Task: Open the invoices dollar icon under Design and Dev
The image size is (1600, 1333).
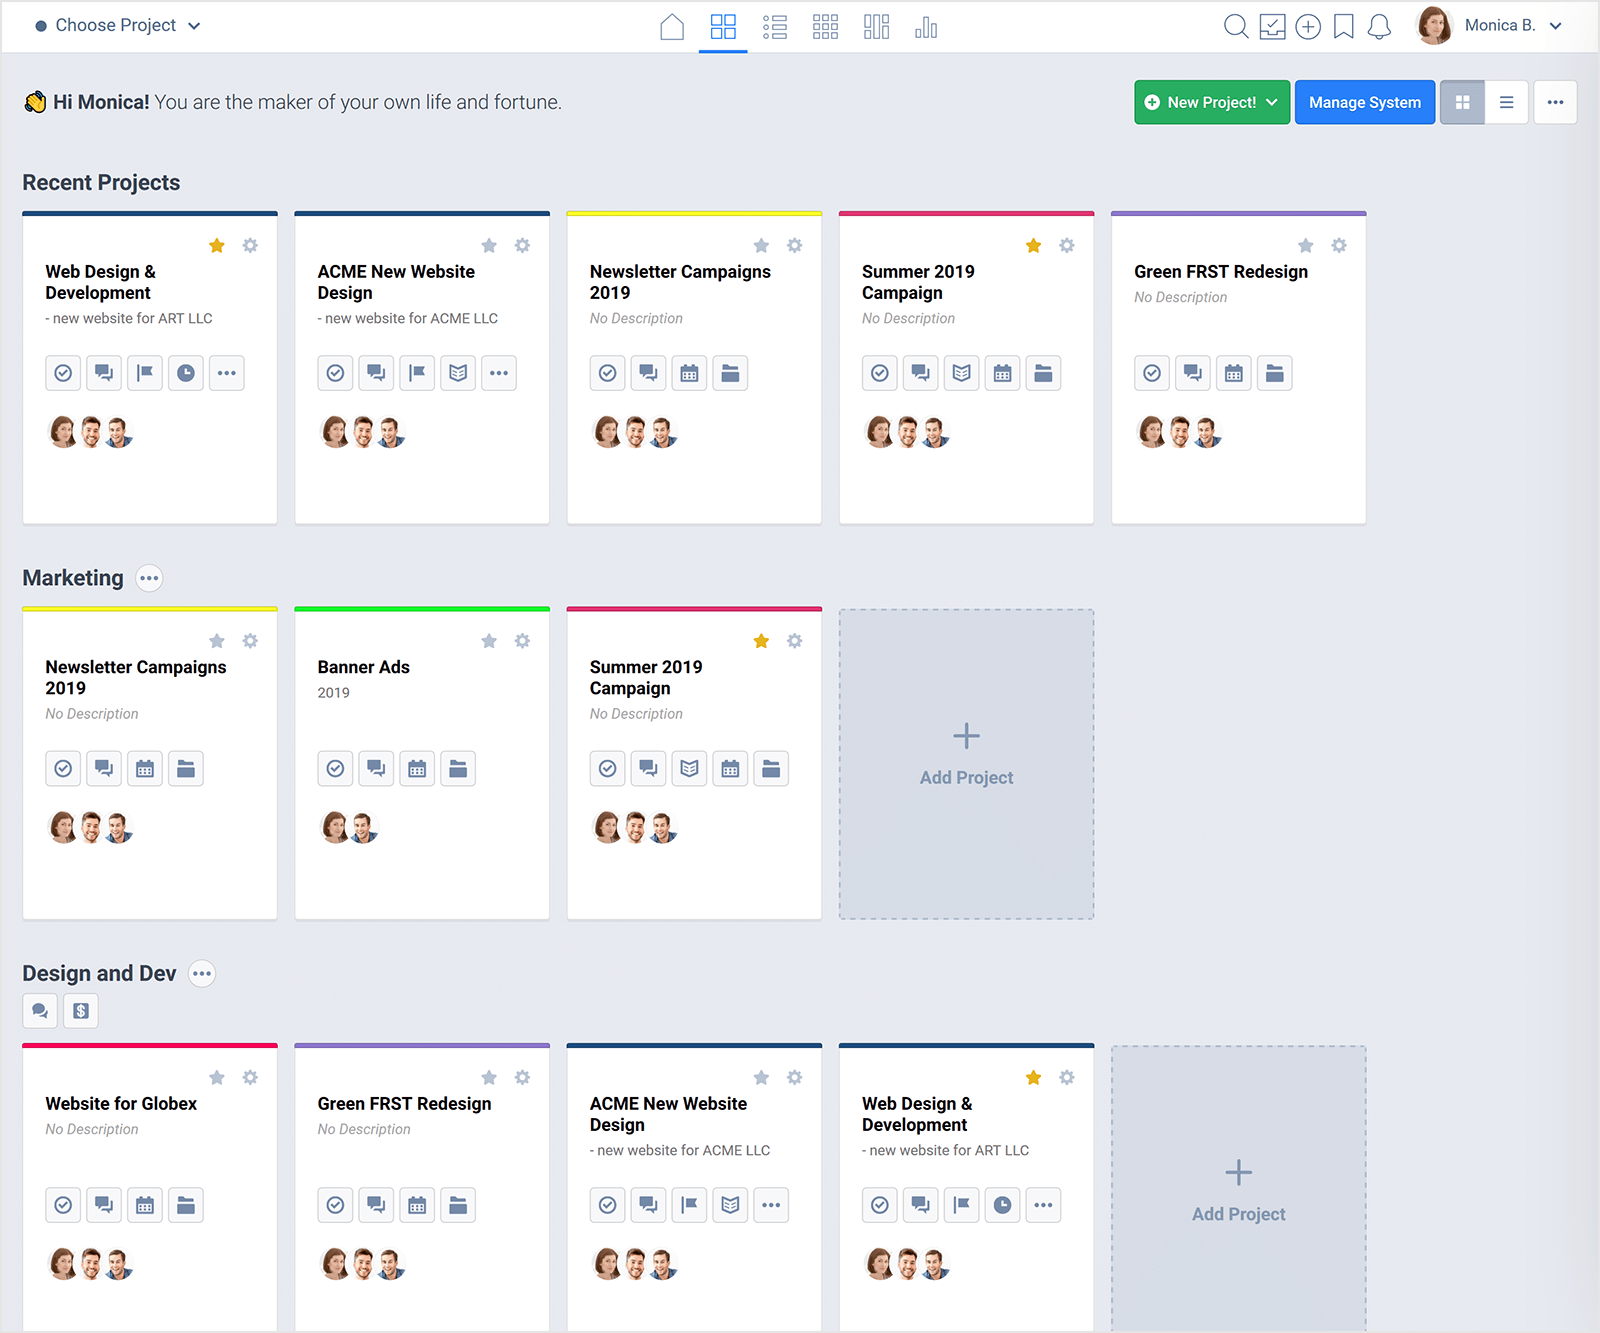Action: click(x=81, y=1011)
